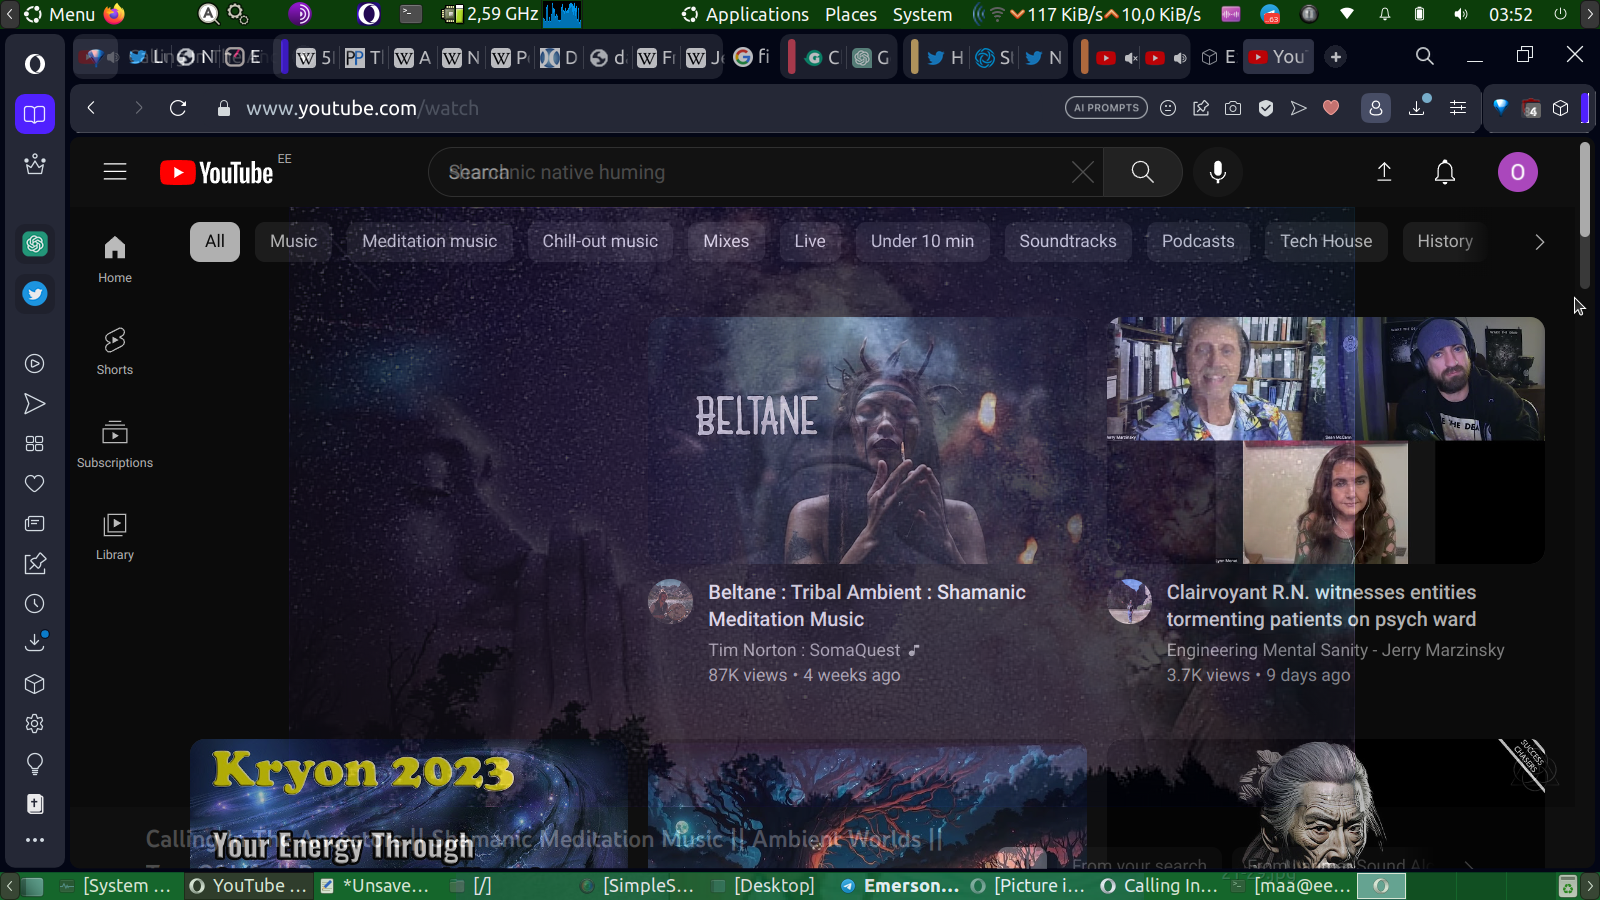
Task: Open Opera extensions cube in sidebar
Action: pos(35,684)
